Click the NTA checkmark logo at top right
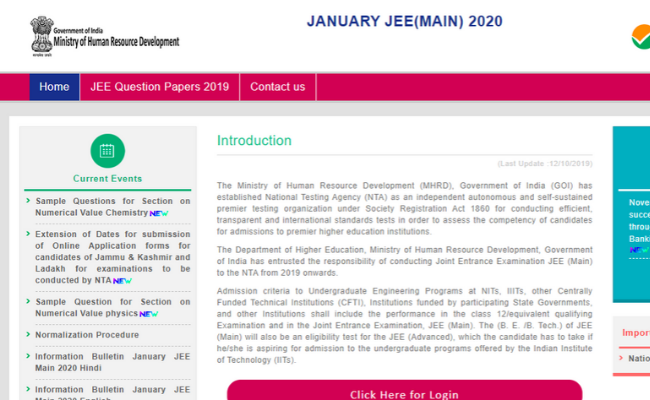650x400 pixels. (640, 37)
